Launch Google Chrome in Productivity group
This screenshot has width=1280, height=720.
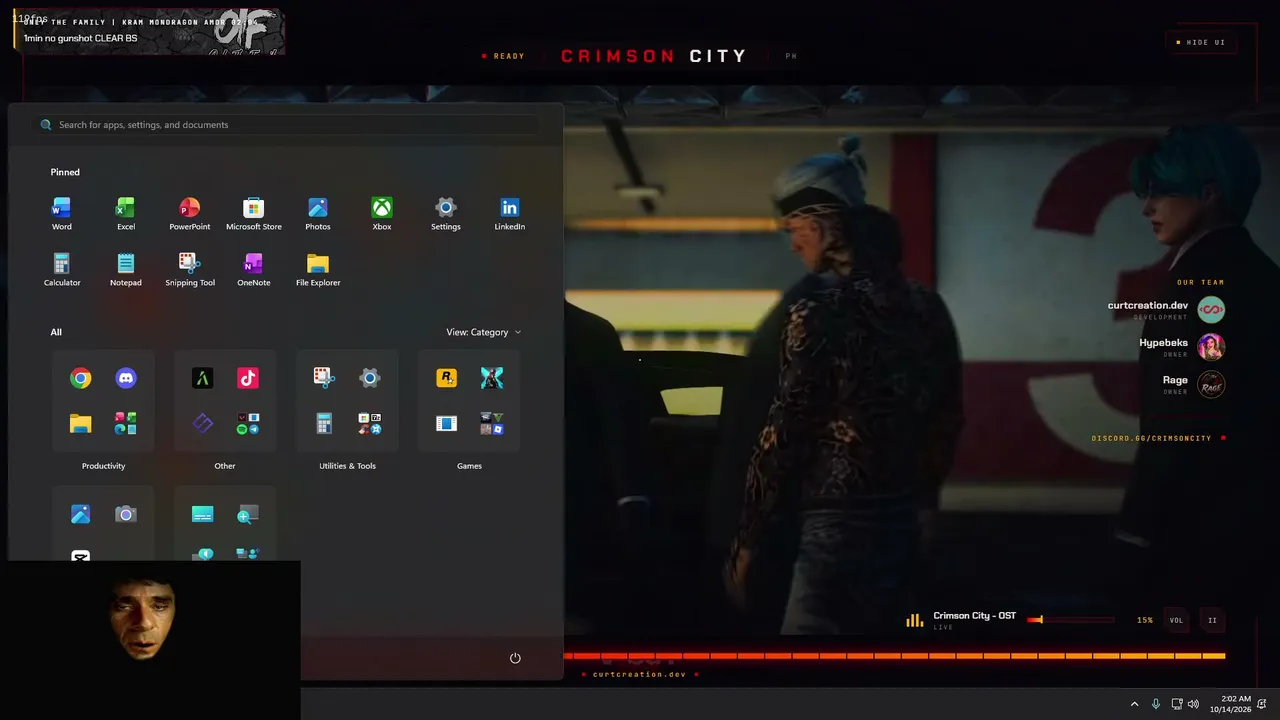[x=81, y=378]
